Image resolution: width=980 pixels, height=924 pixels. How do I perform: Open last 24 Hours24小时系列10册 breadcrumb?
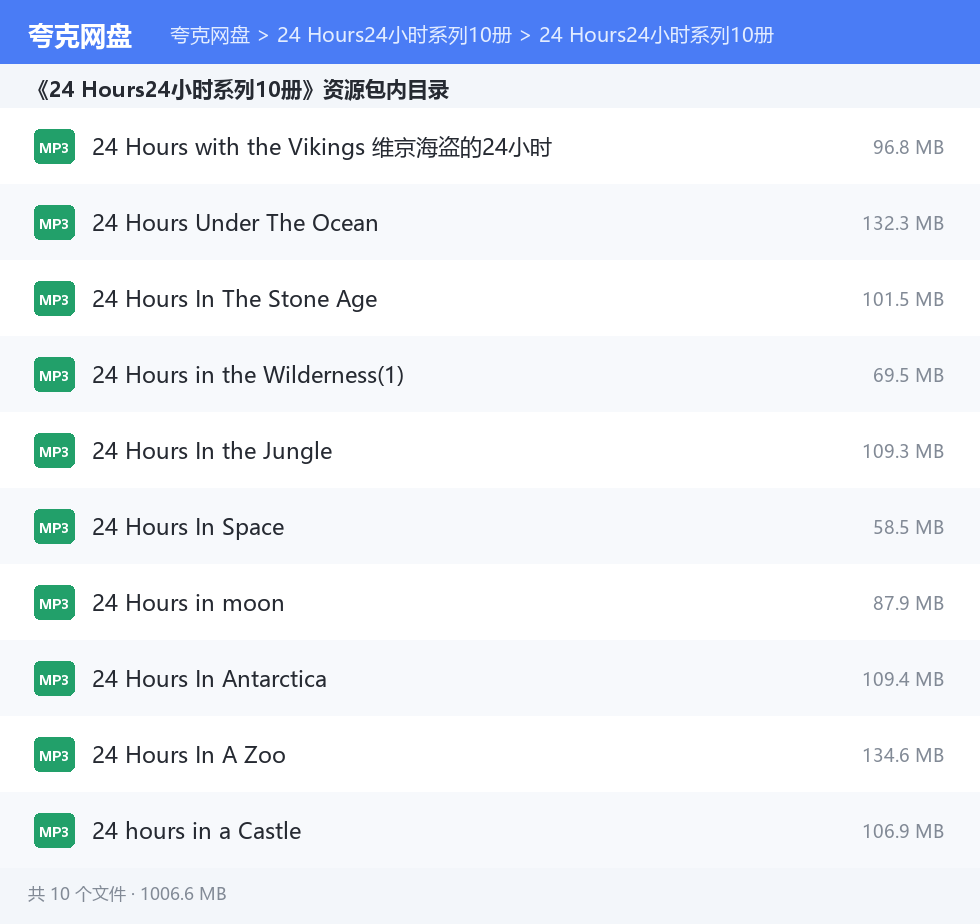[x=656, y=35]
